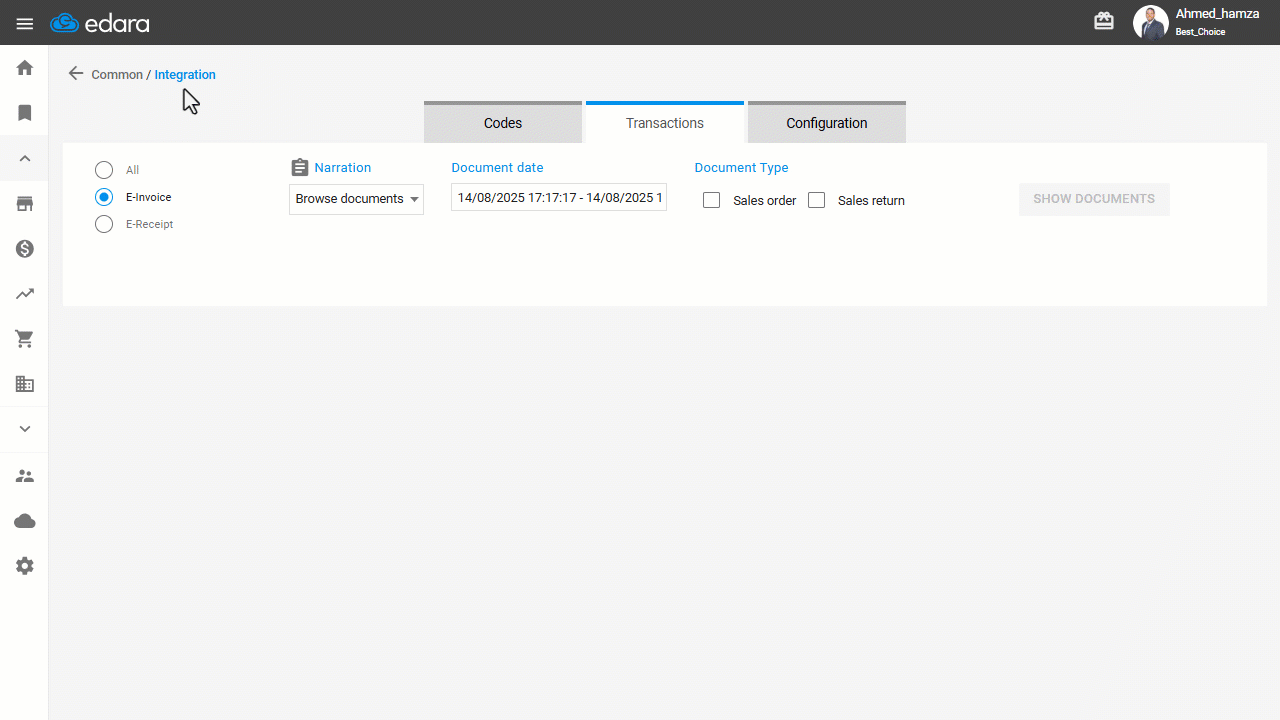Click the Document Type label
The image size is (1280, 720).
click(742, 168)
